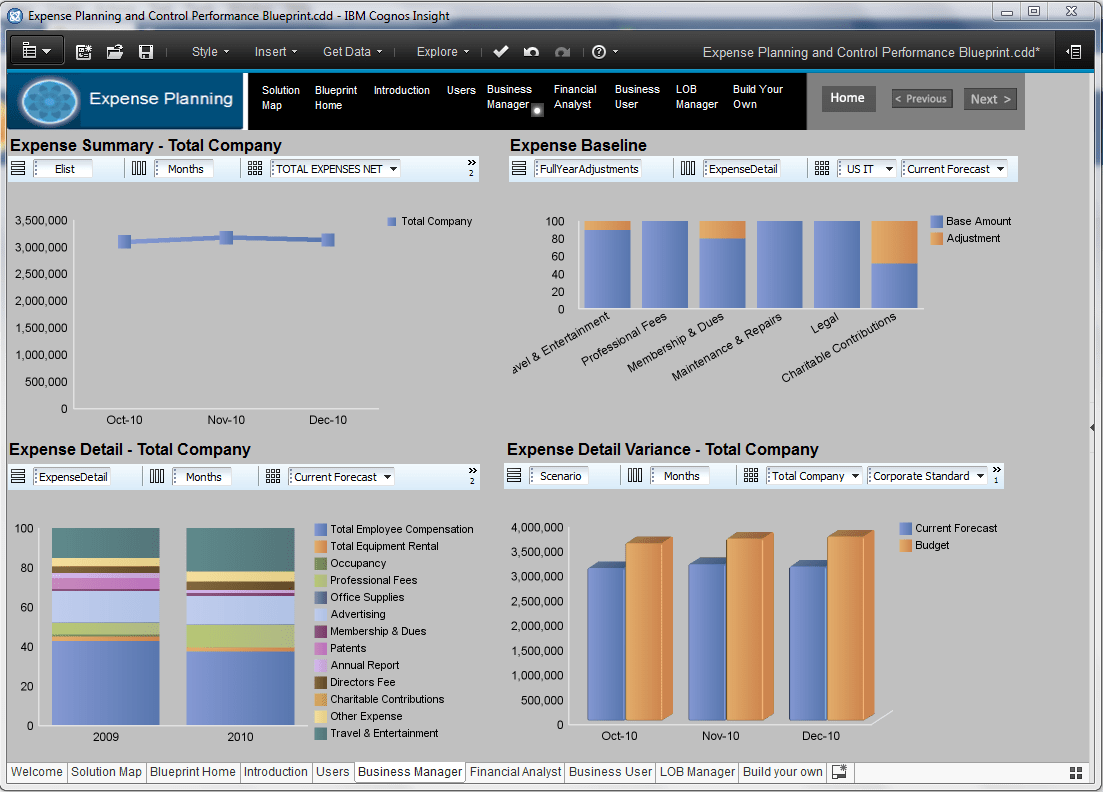Screen dimensions: 1103x792
Task: Click the open folder icon
Action: [x=115, y=52]
